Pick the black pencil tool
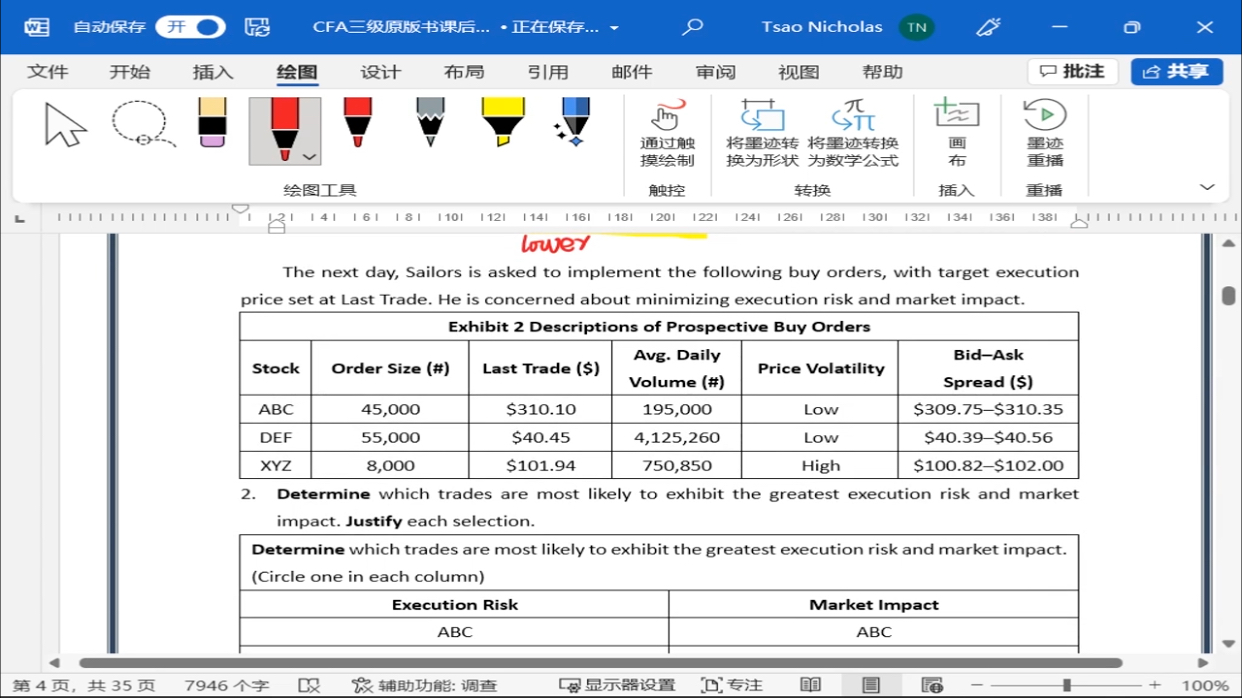Viewport: 1242px width, 698px height. pyautogui.click(x=430, y=124)
